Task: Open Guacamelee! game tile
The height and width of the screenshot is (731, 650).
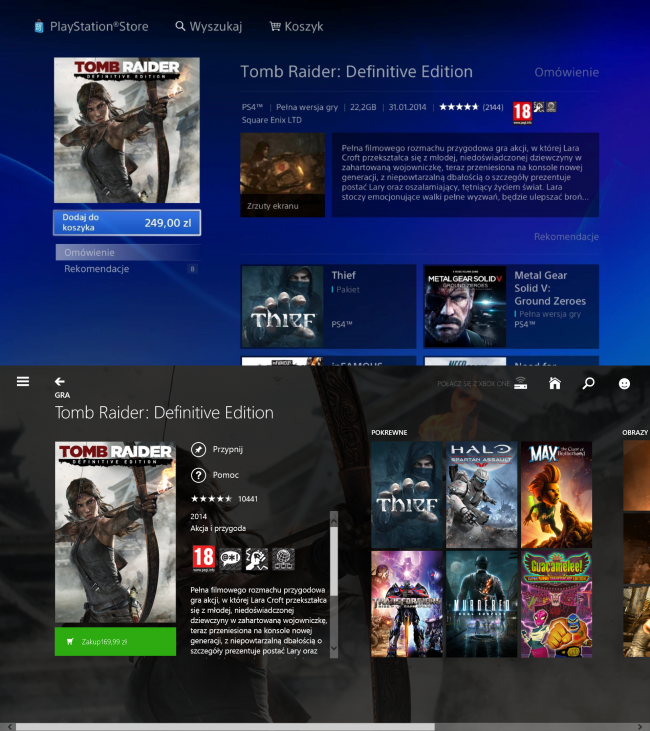Action: pos(556,604)
